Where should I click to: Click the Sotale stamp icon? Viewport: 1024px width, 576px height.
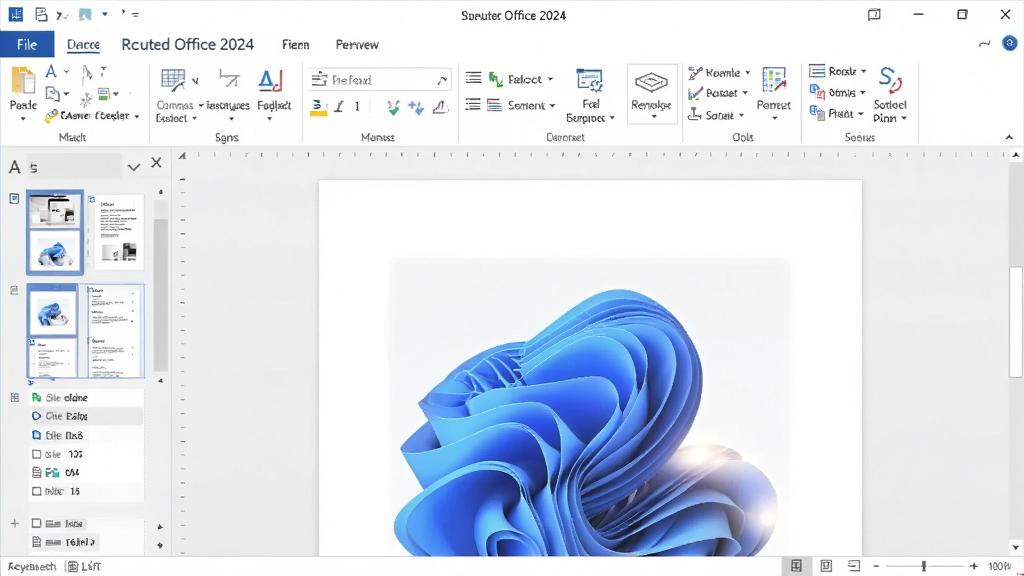pyautogui.click(x=694, y=114)
